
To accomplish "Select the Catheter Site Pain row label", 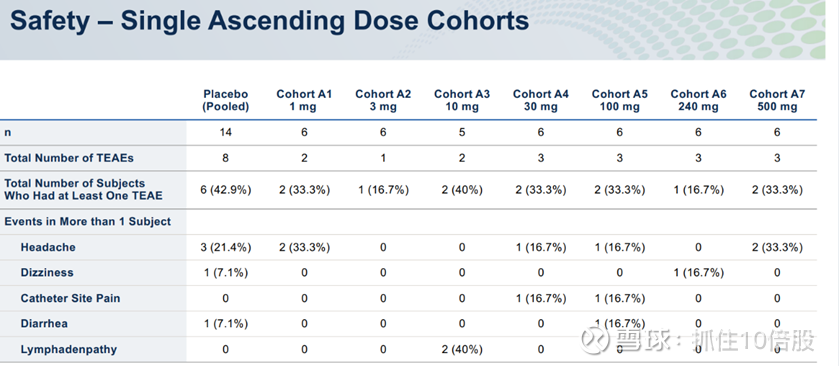I will pyautogui.click(x=70, y=298).
